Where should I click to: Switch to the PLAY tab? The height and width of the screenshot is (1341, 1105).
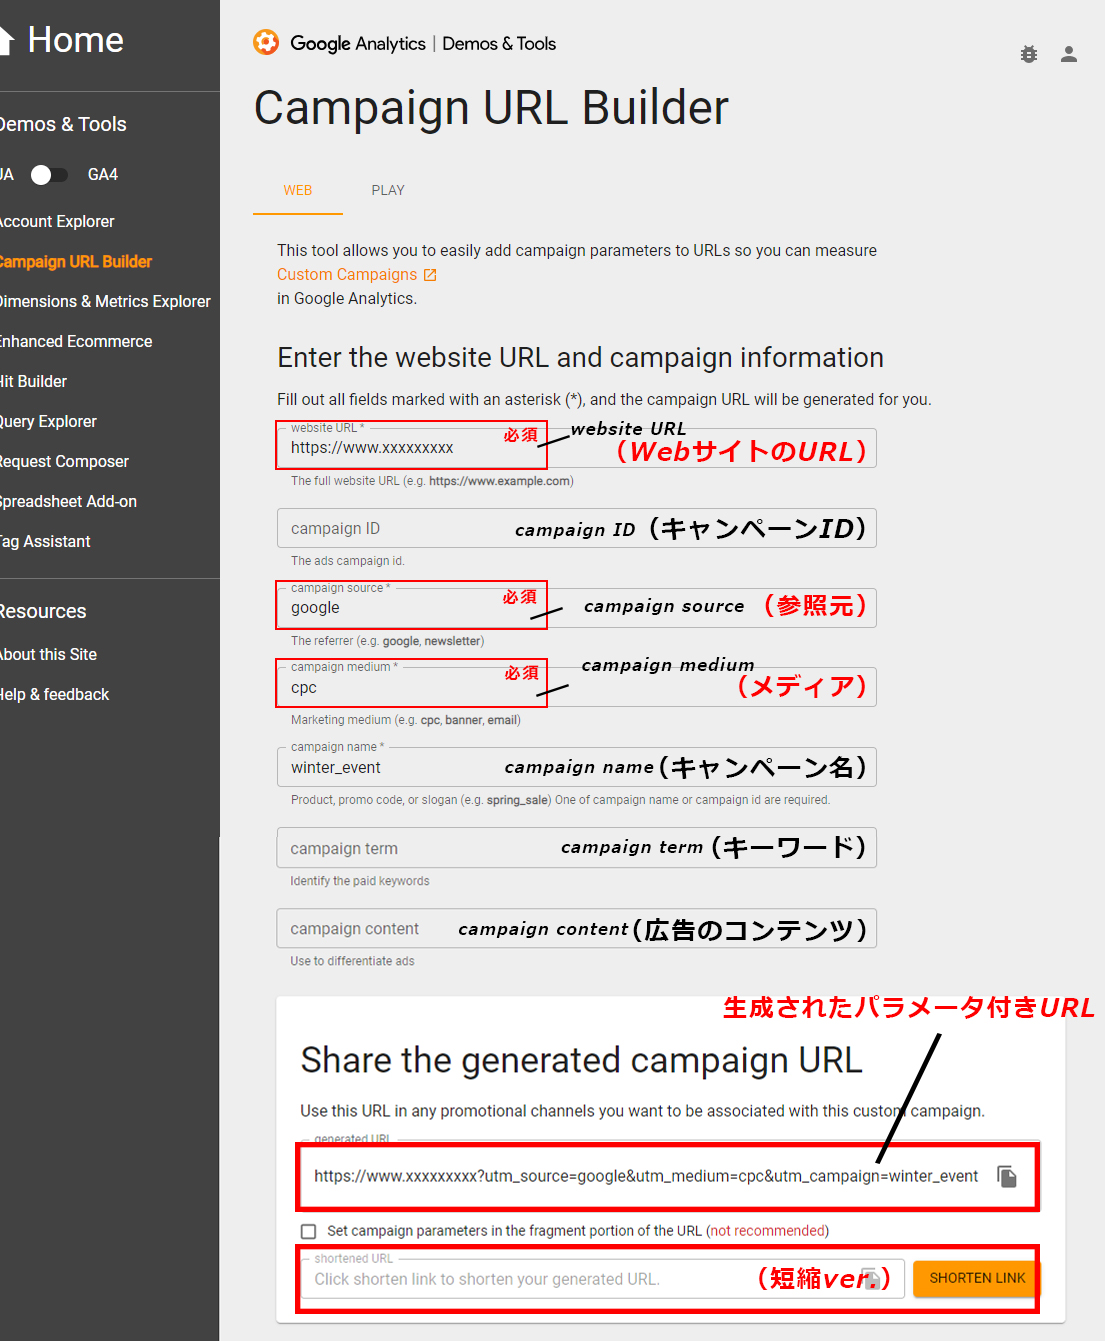pyautogui.click(x=388, y=190)
